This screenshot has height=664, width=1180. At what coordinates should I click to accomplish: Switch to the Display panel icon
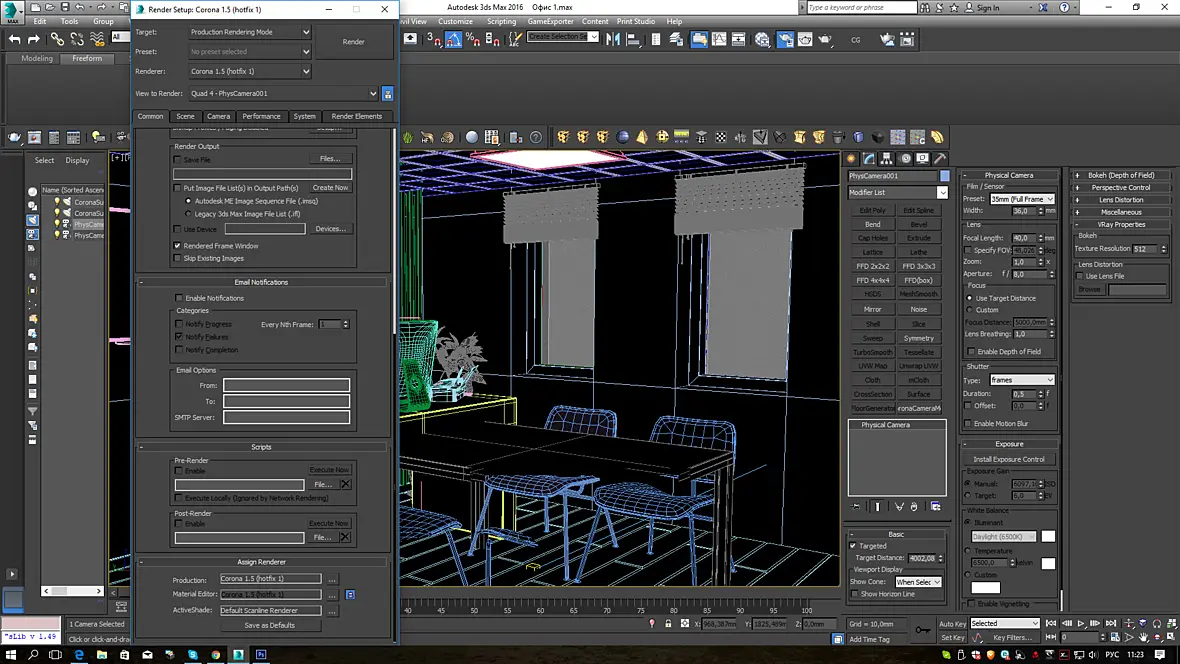[923, 159]
